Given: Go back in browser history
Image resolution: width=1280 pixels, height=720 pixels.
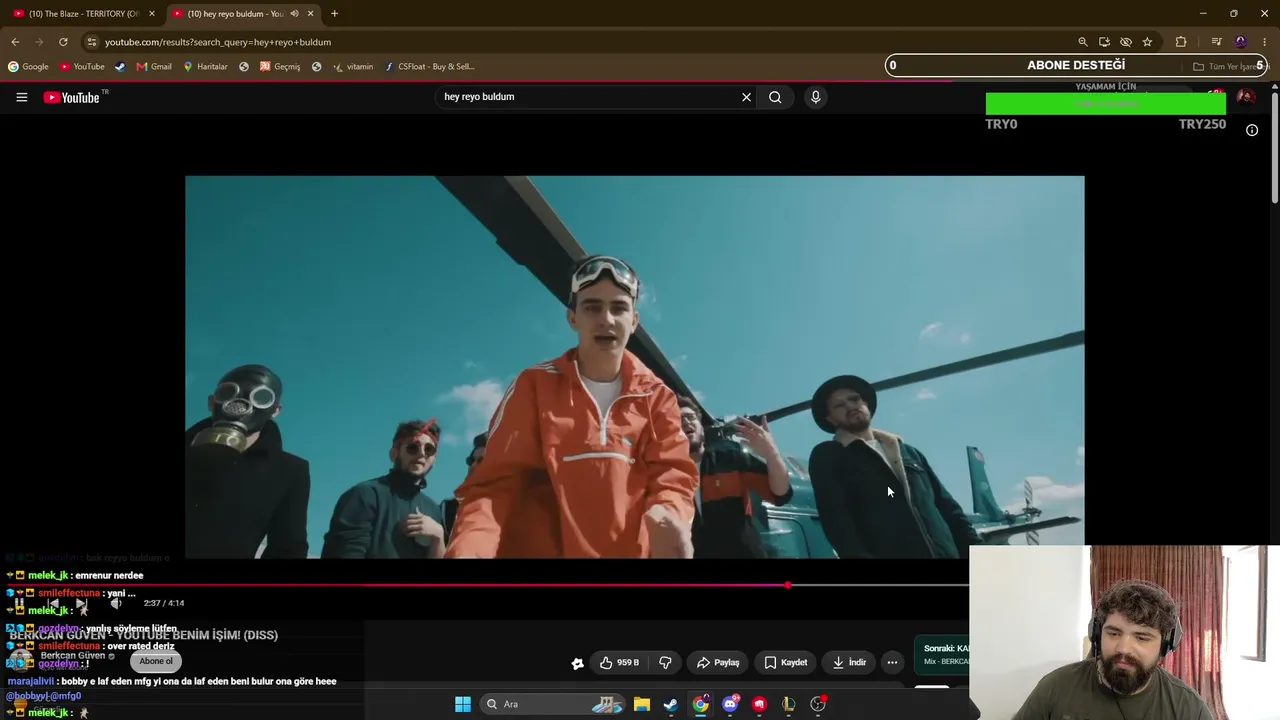Looking at the screenshot, I should (15, 42).
